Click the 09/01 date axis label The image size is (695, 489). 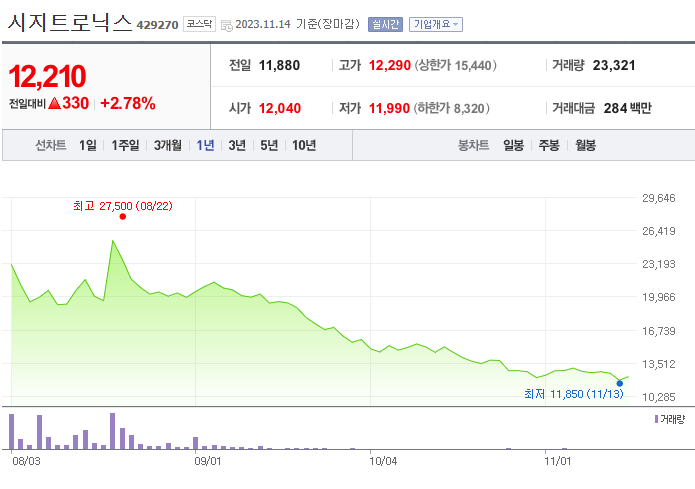tap(207, 461)
